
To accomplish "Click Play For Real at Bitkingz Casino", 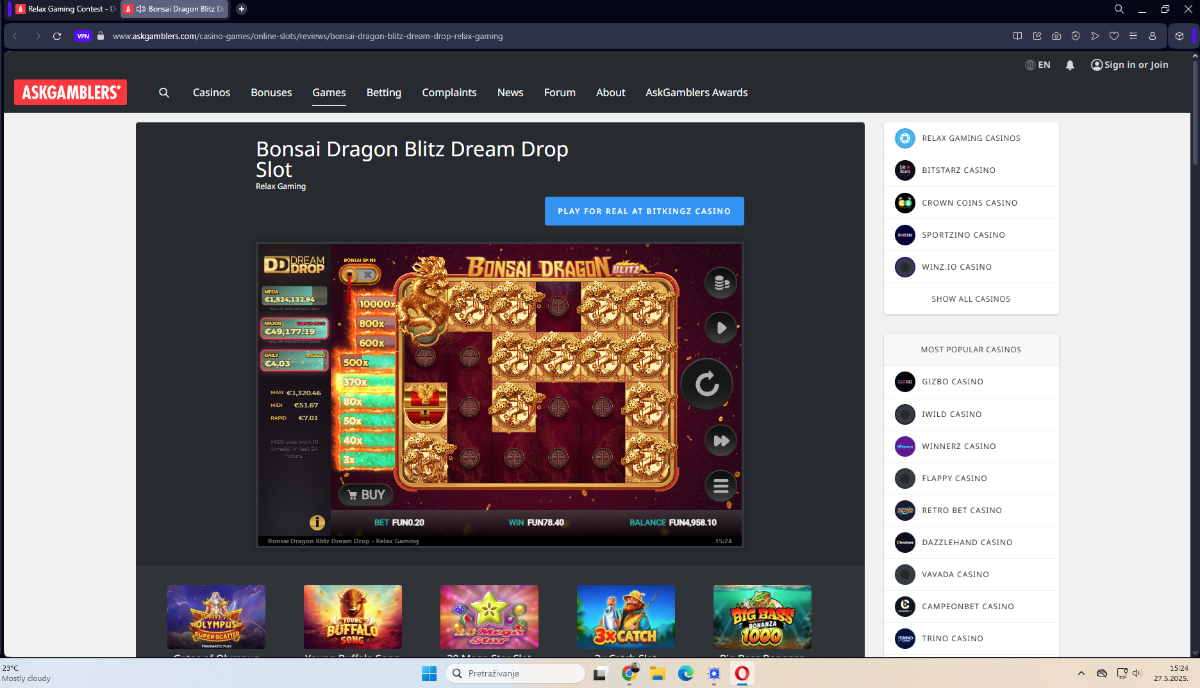I will coord(644,211).
